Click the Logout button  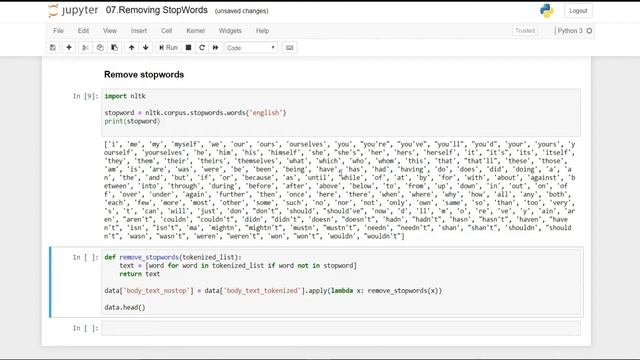578,11
